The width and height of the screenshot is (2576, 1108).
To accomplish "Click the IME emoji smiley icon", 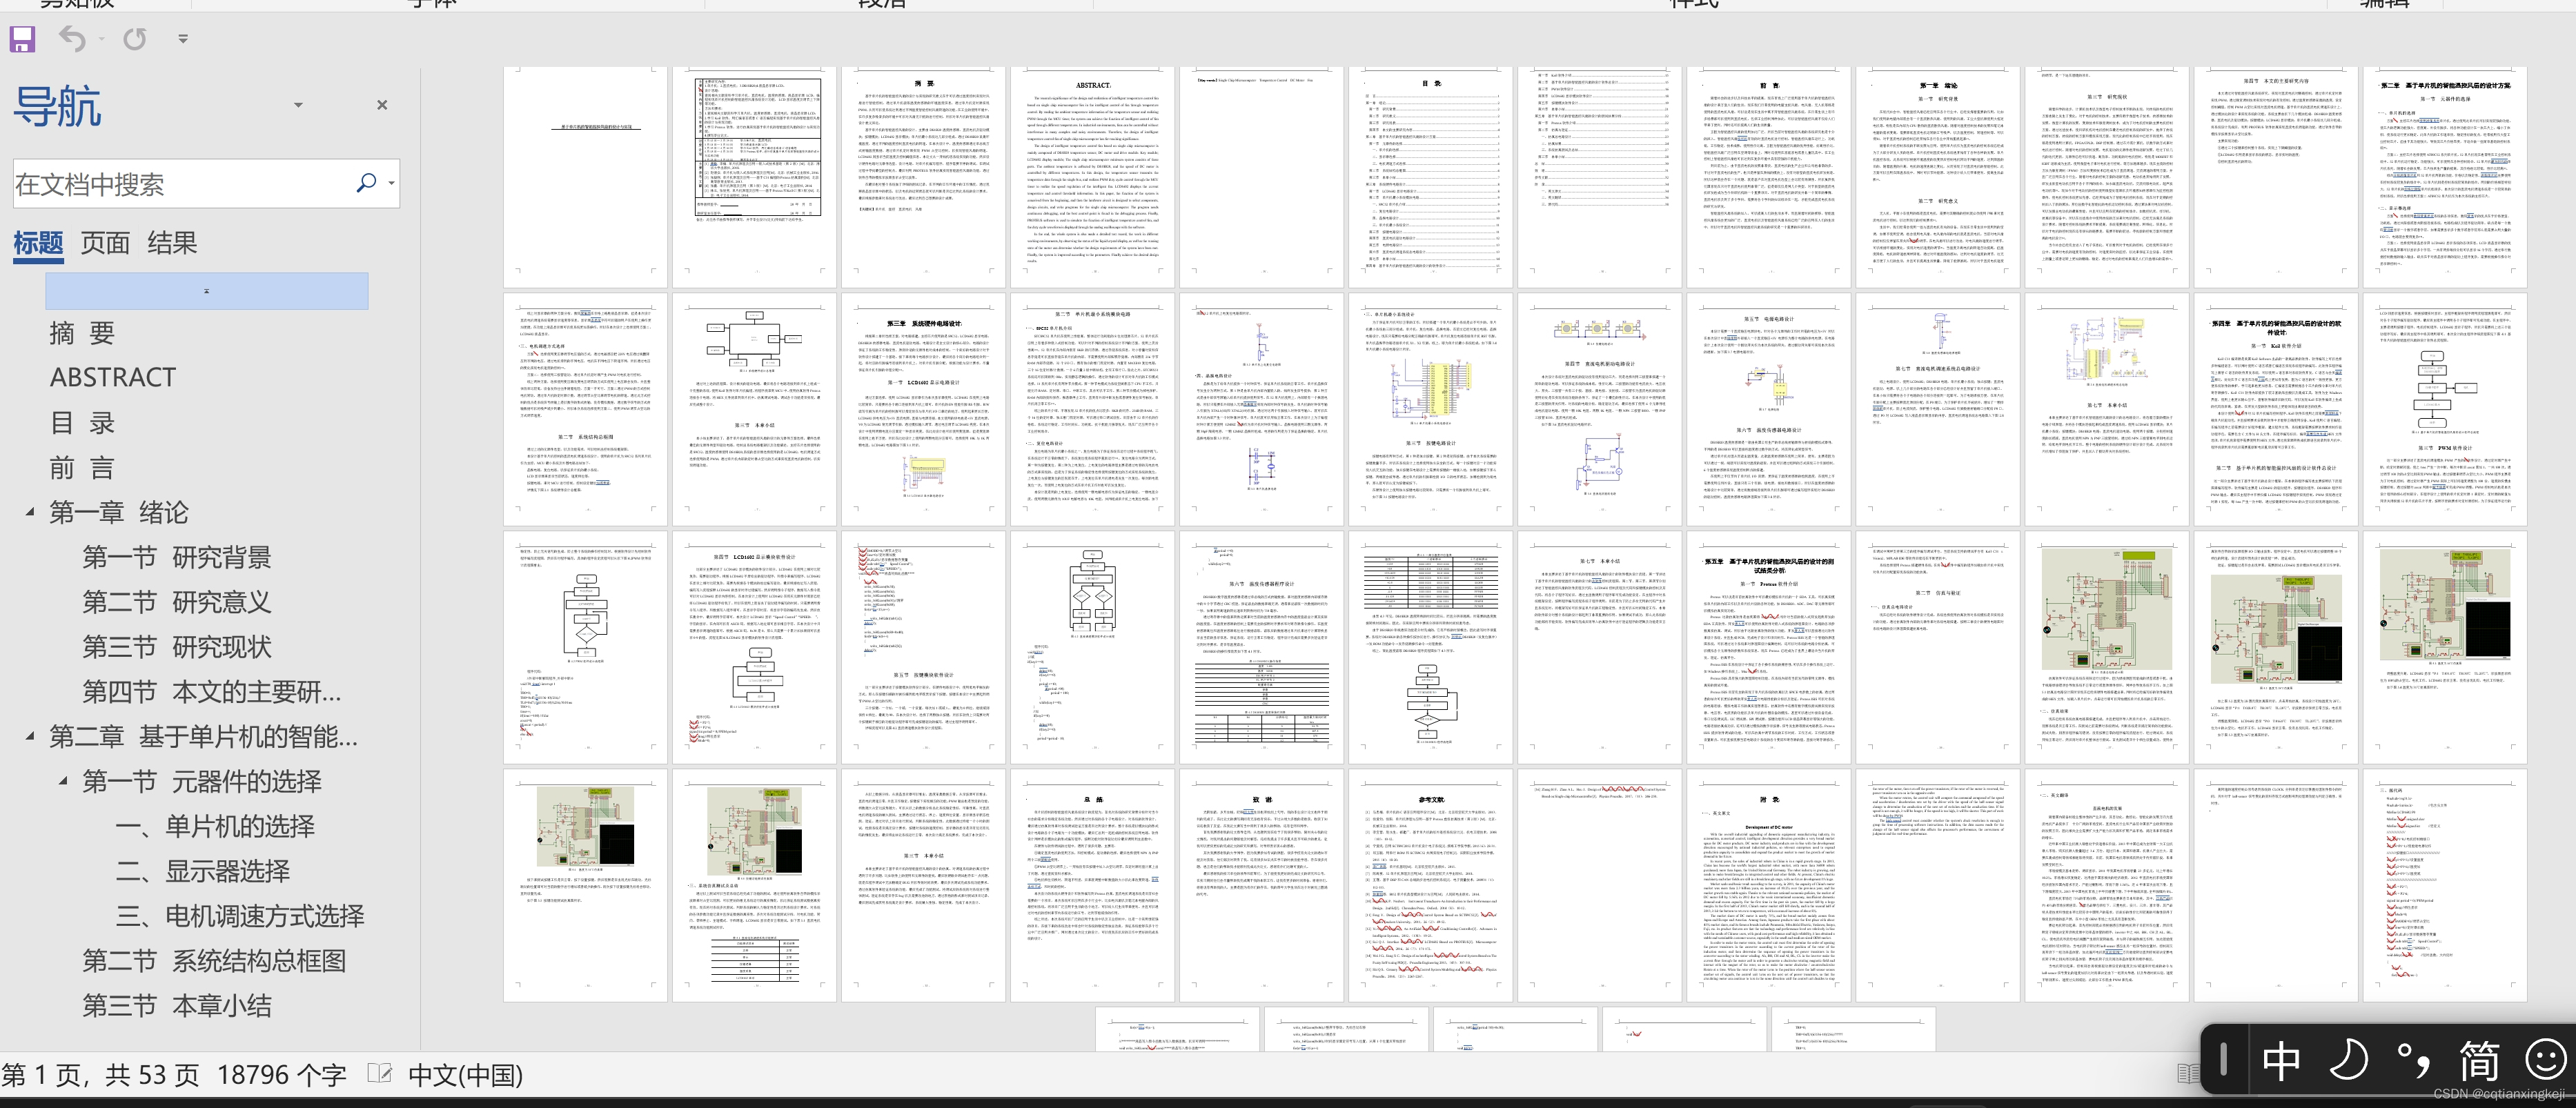I will pos(2545,1059).
